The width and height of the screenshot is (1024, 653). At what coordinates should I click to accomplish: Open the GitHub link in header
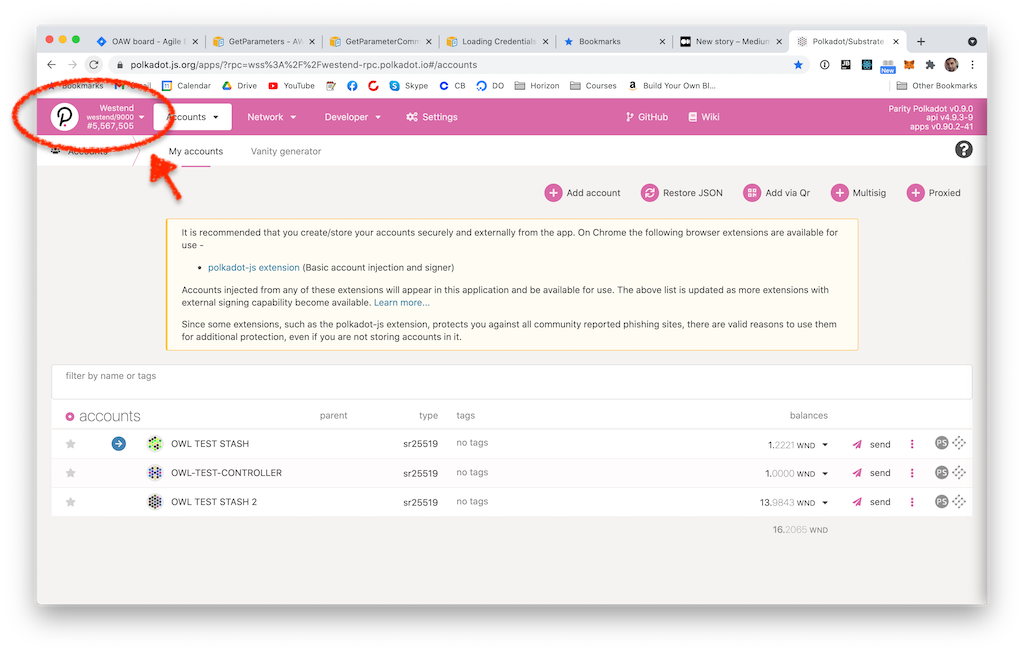pyautogui.click(x=647, y=117)
